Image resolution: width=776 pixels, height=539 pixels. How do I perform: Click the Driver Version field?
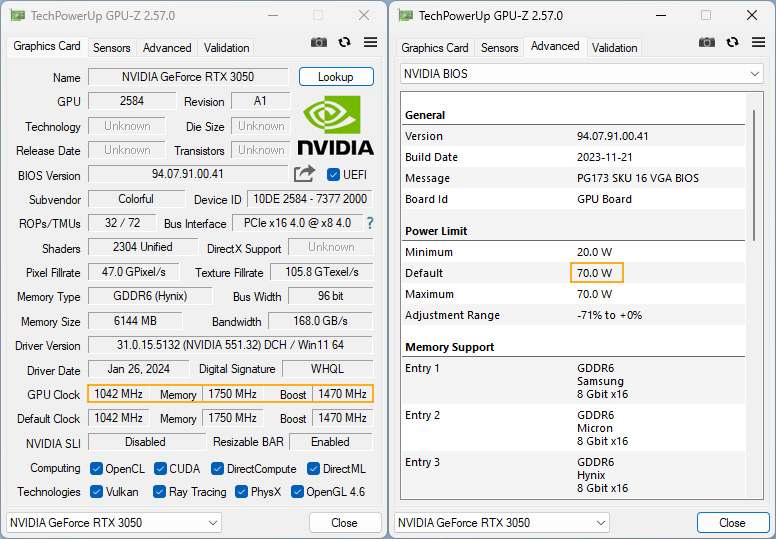click(x=230, y=345)
